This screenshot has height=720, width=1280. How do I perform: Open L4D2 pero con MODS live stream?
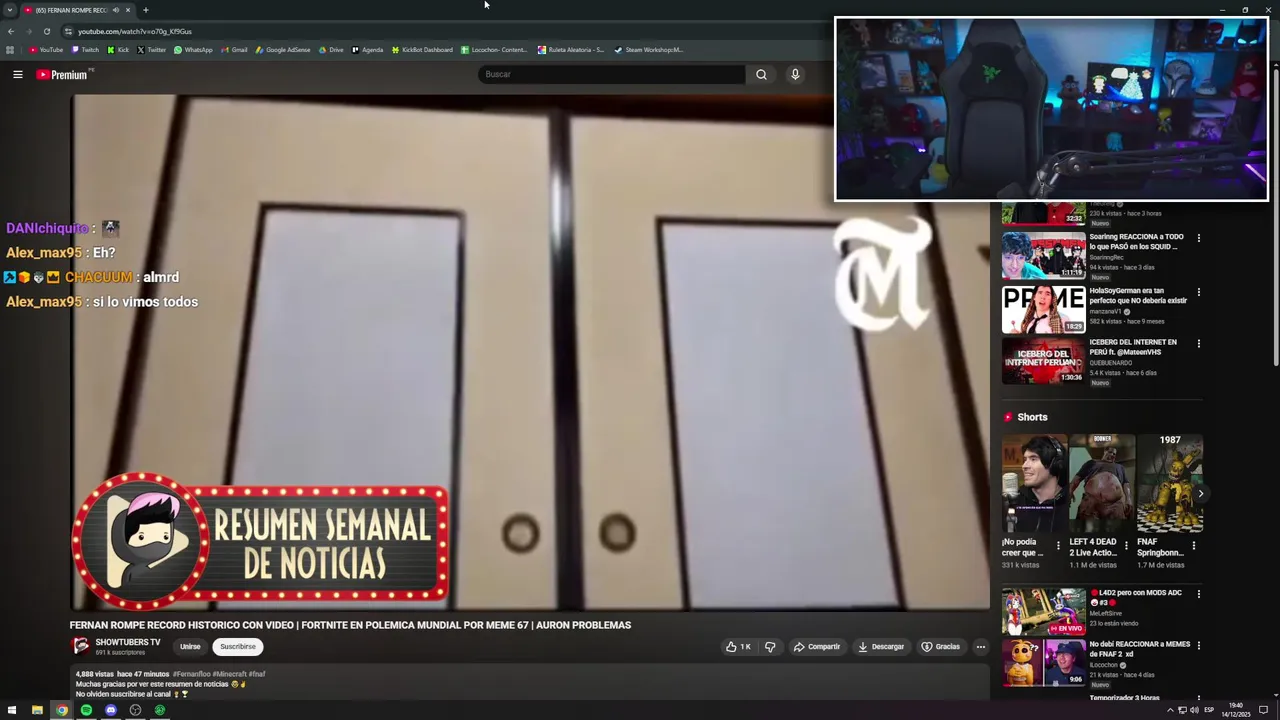[x=1044, y=612]
